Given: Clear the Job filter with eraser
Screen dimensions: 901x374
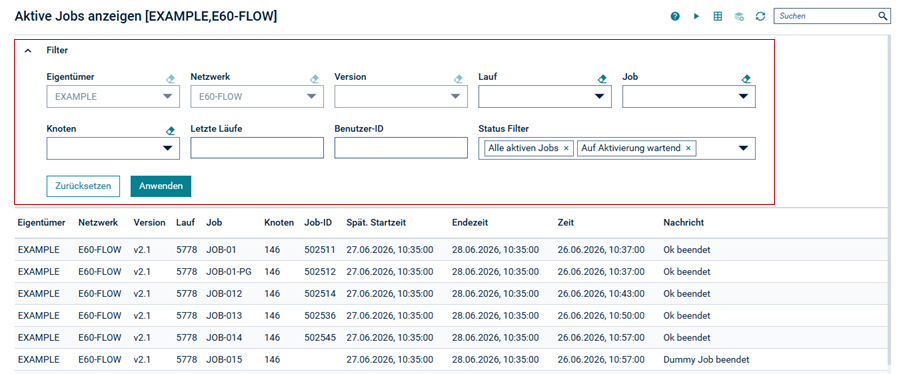Looking at the screenshot, I should click(x=746, y=79).
